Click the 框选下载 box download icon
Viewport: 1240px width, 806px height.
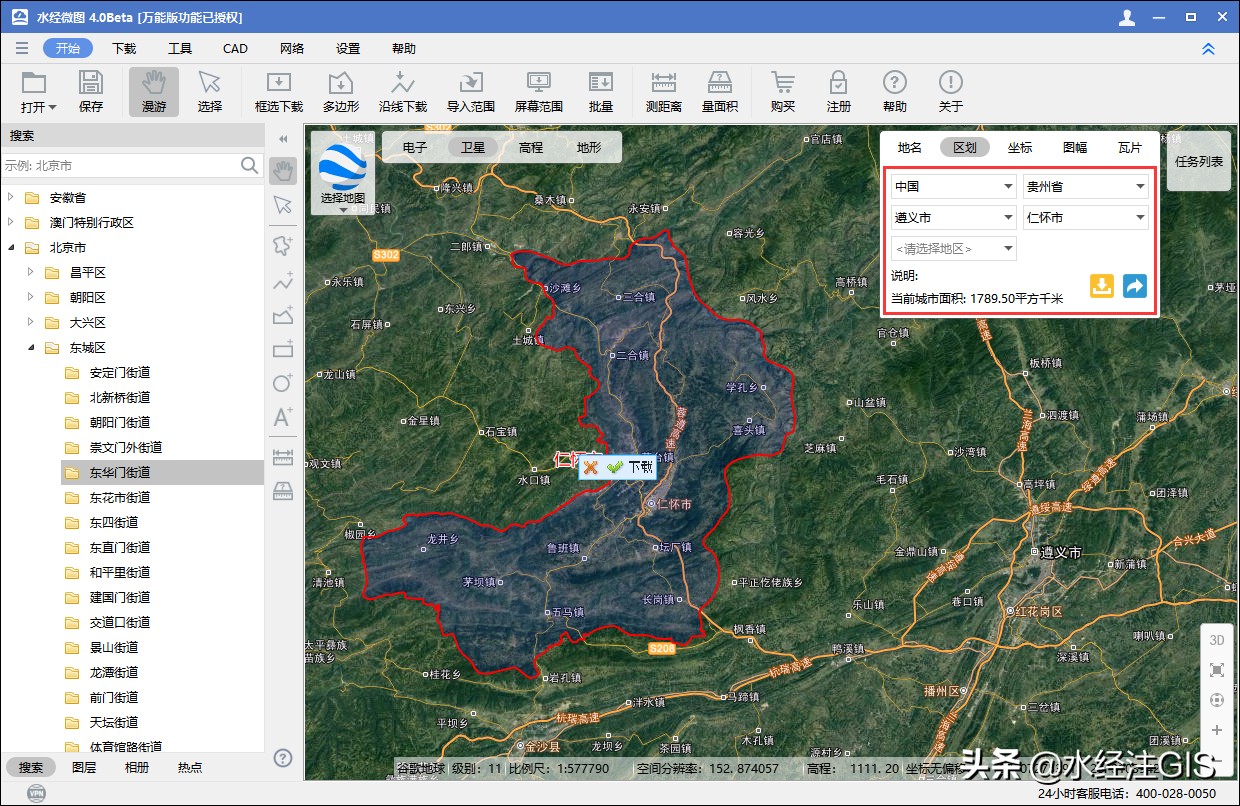[278, 84]
